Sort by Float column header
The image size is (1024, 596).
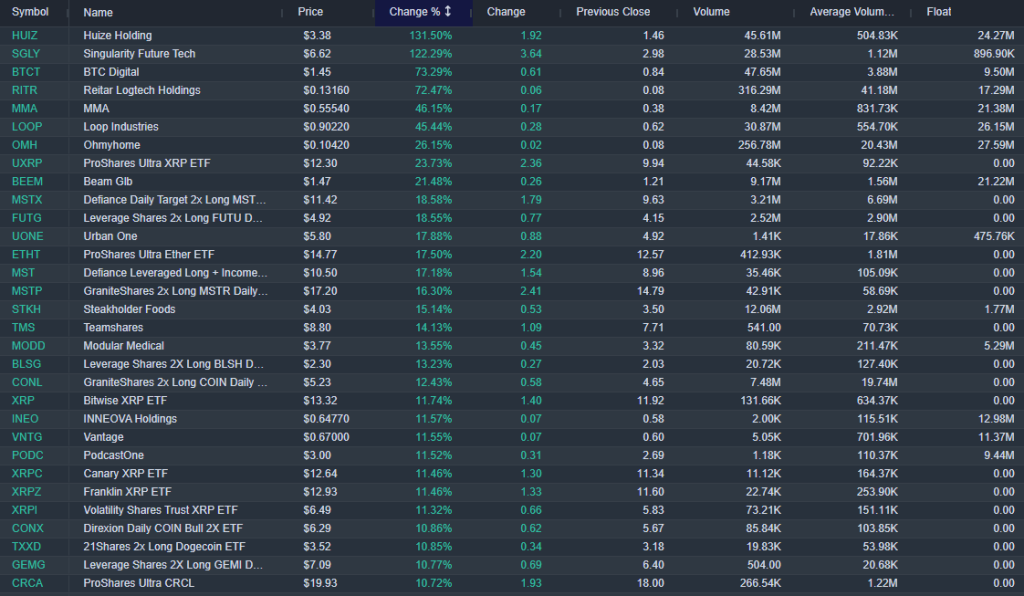click(x=938, y=12)
